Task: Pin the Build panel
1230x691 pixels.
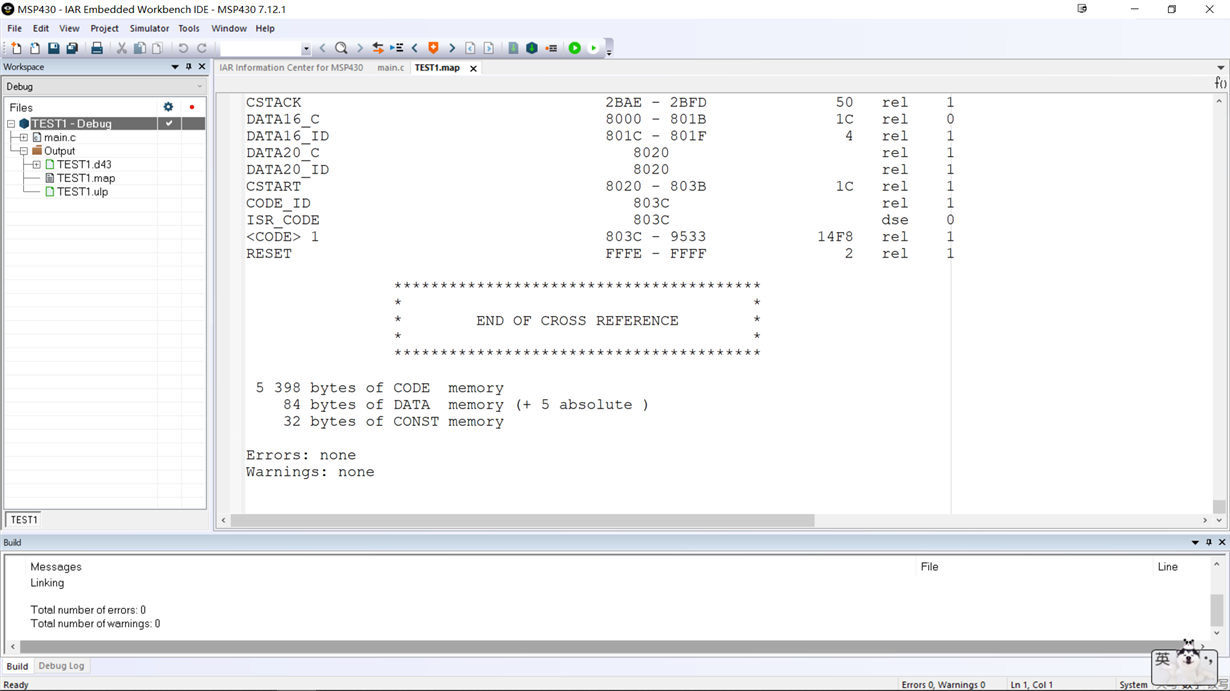Action: tap(1208, 542)
